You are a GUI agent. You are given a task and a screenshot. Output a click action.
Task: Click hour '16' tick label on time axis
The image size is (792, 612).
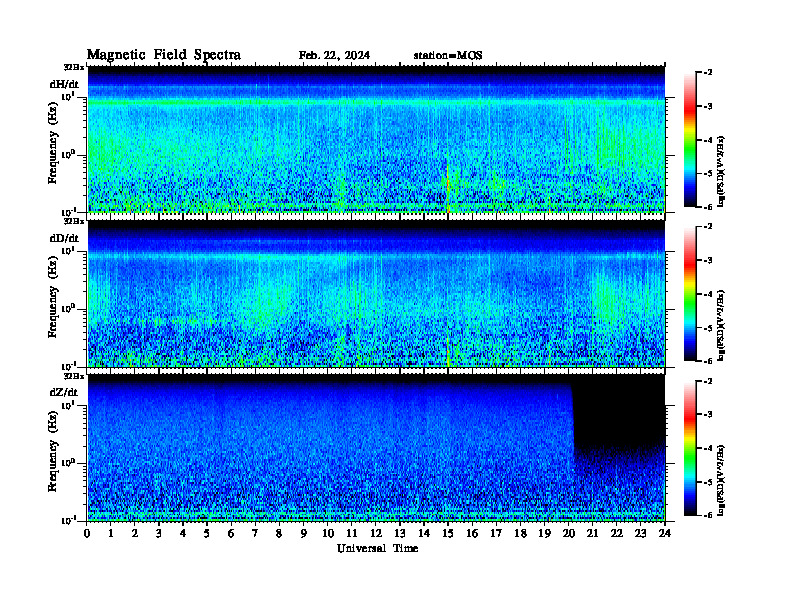click(472, 533)
